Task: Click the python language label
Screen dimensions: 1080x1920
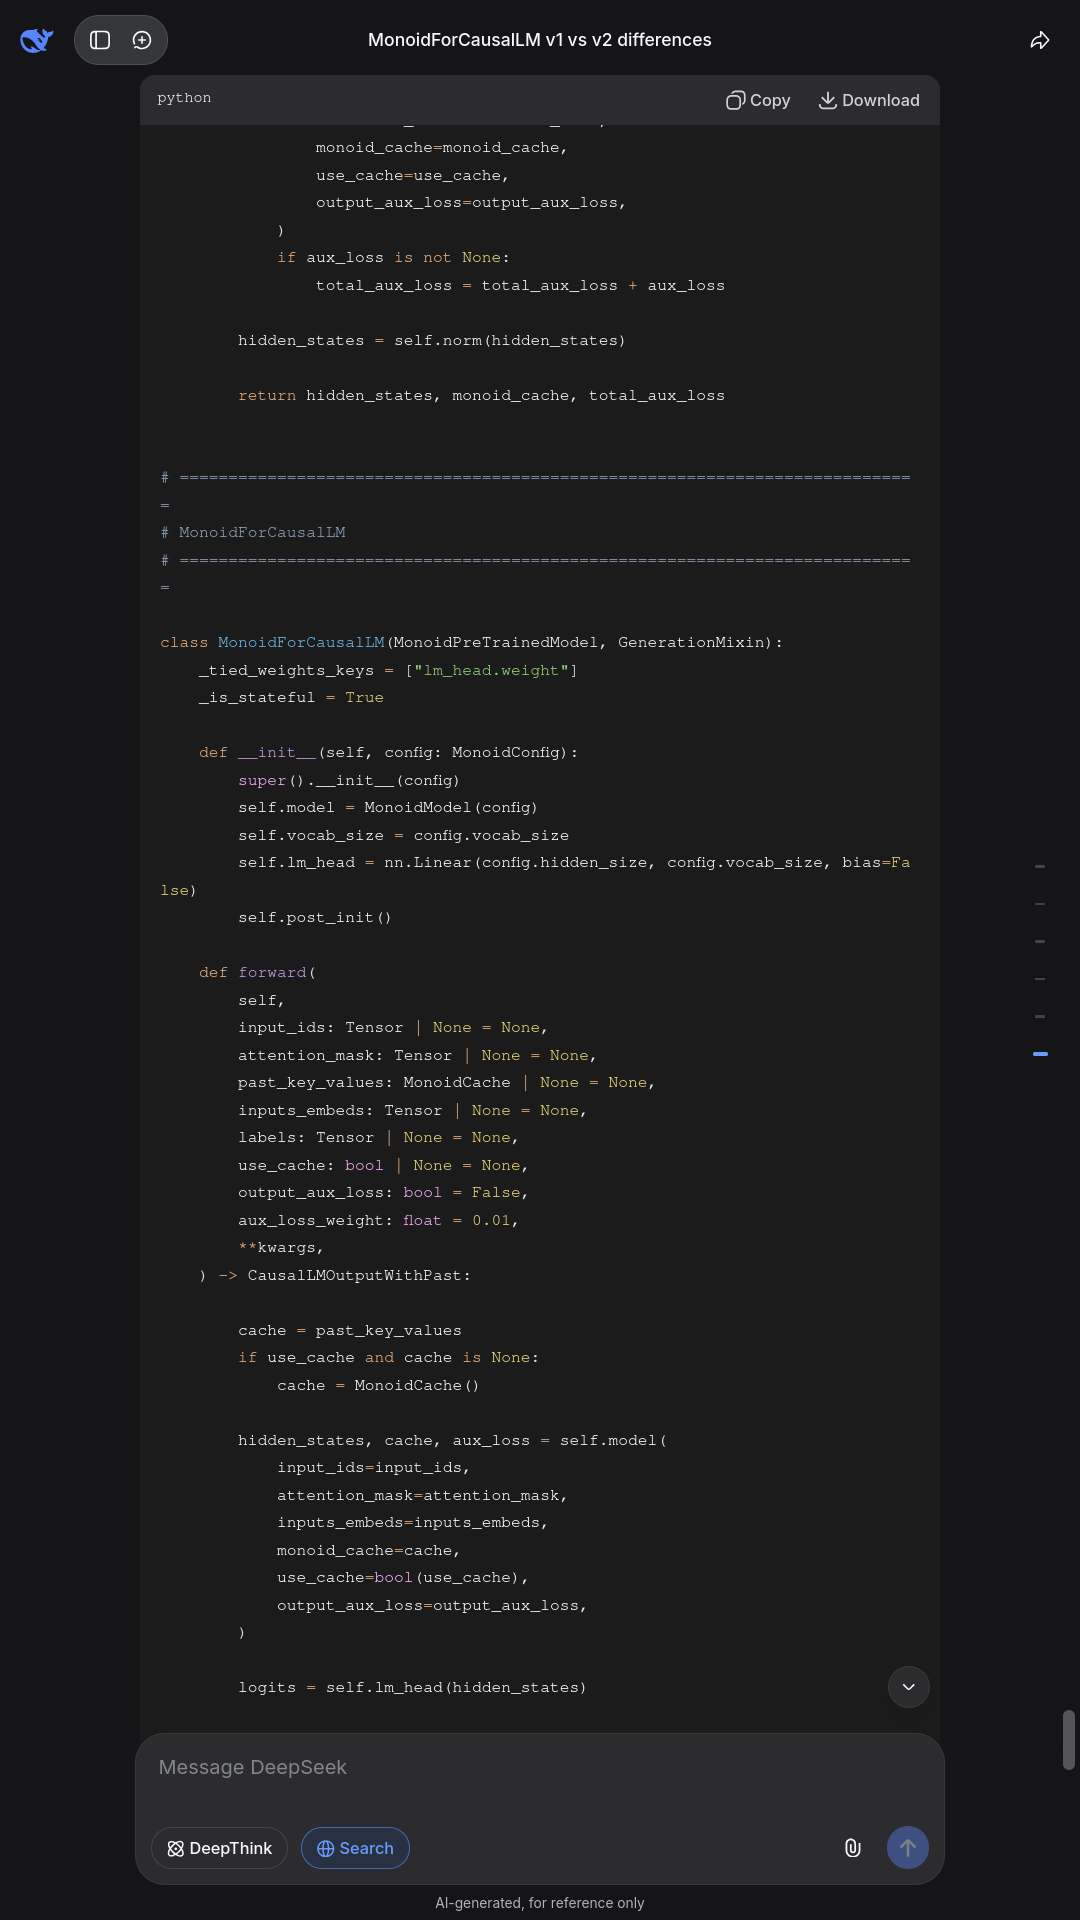Action: (x=184, y=98)
